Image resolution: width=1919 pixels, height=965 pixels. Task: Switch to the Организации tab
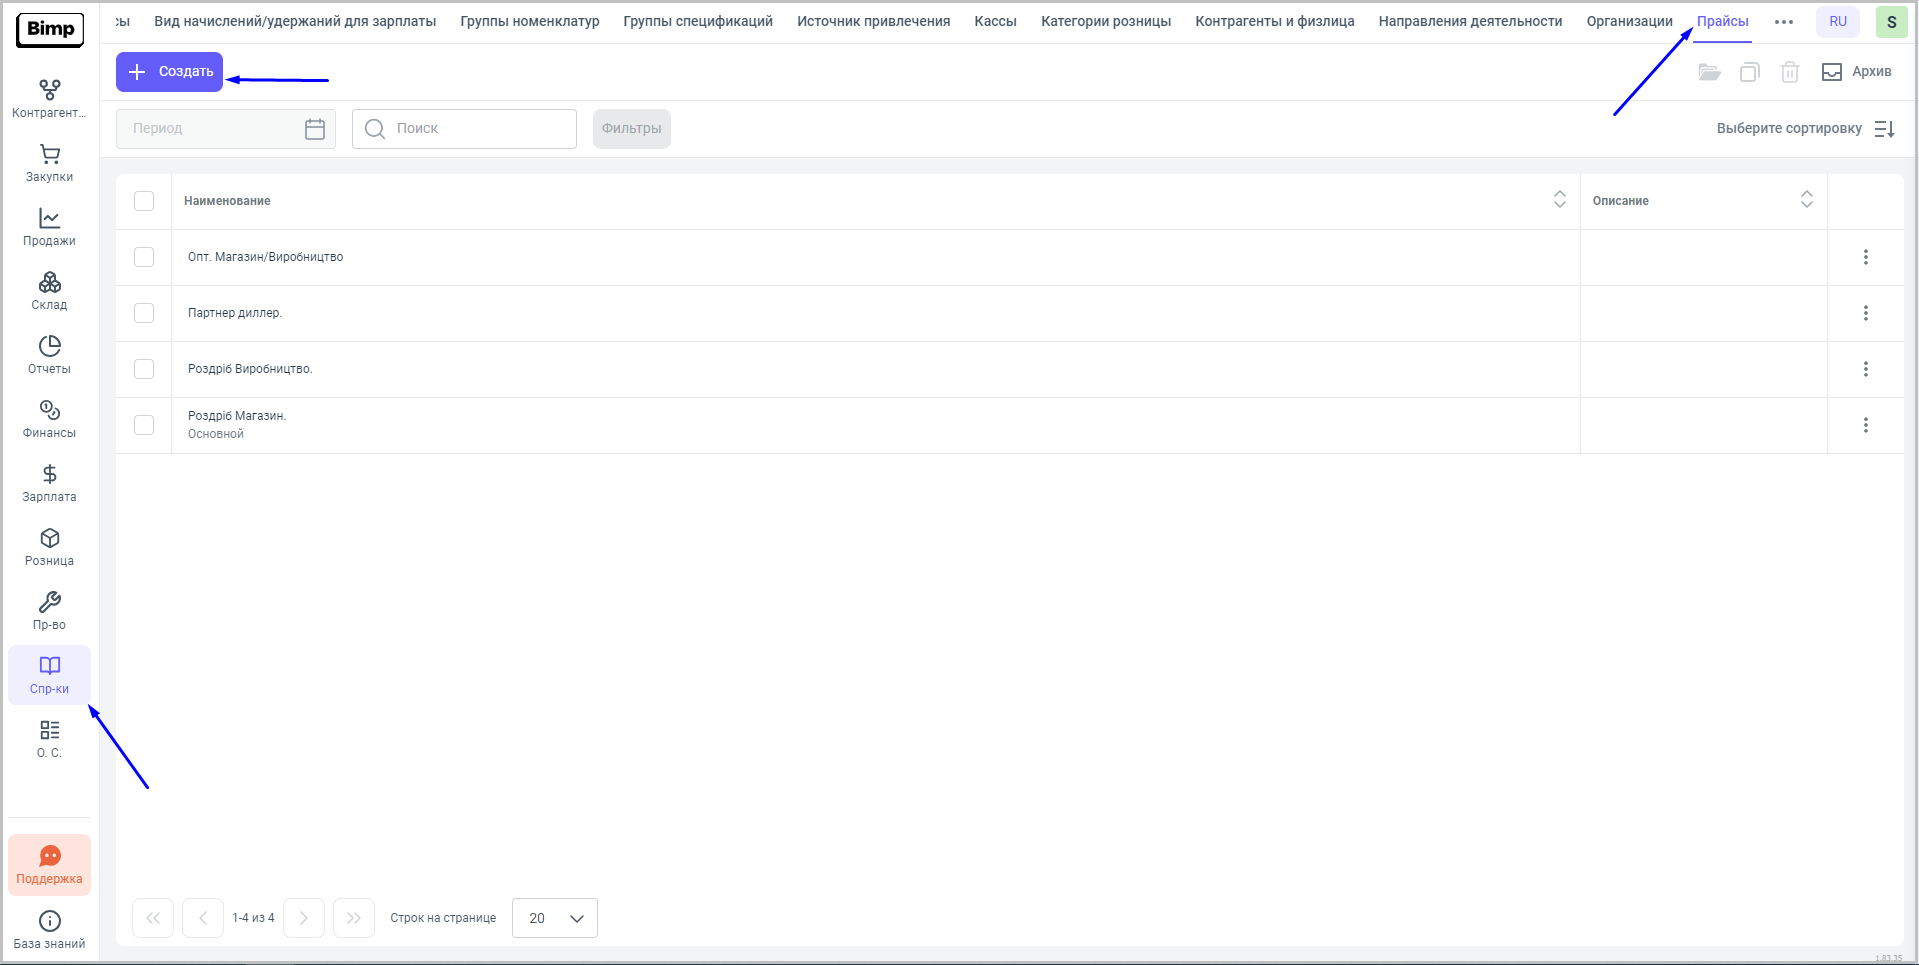click(1629, 21)
